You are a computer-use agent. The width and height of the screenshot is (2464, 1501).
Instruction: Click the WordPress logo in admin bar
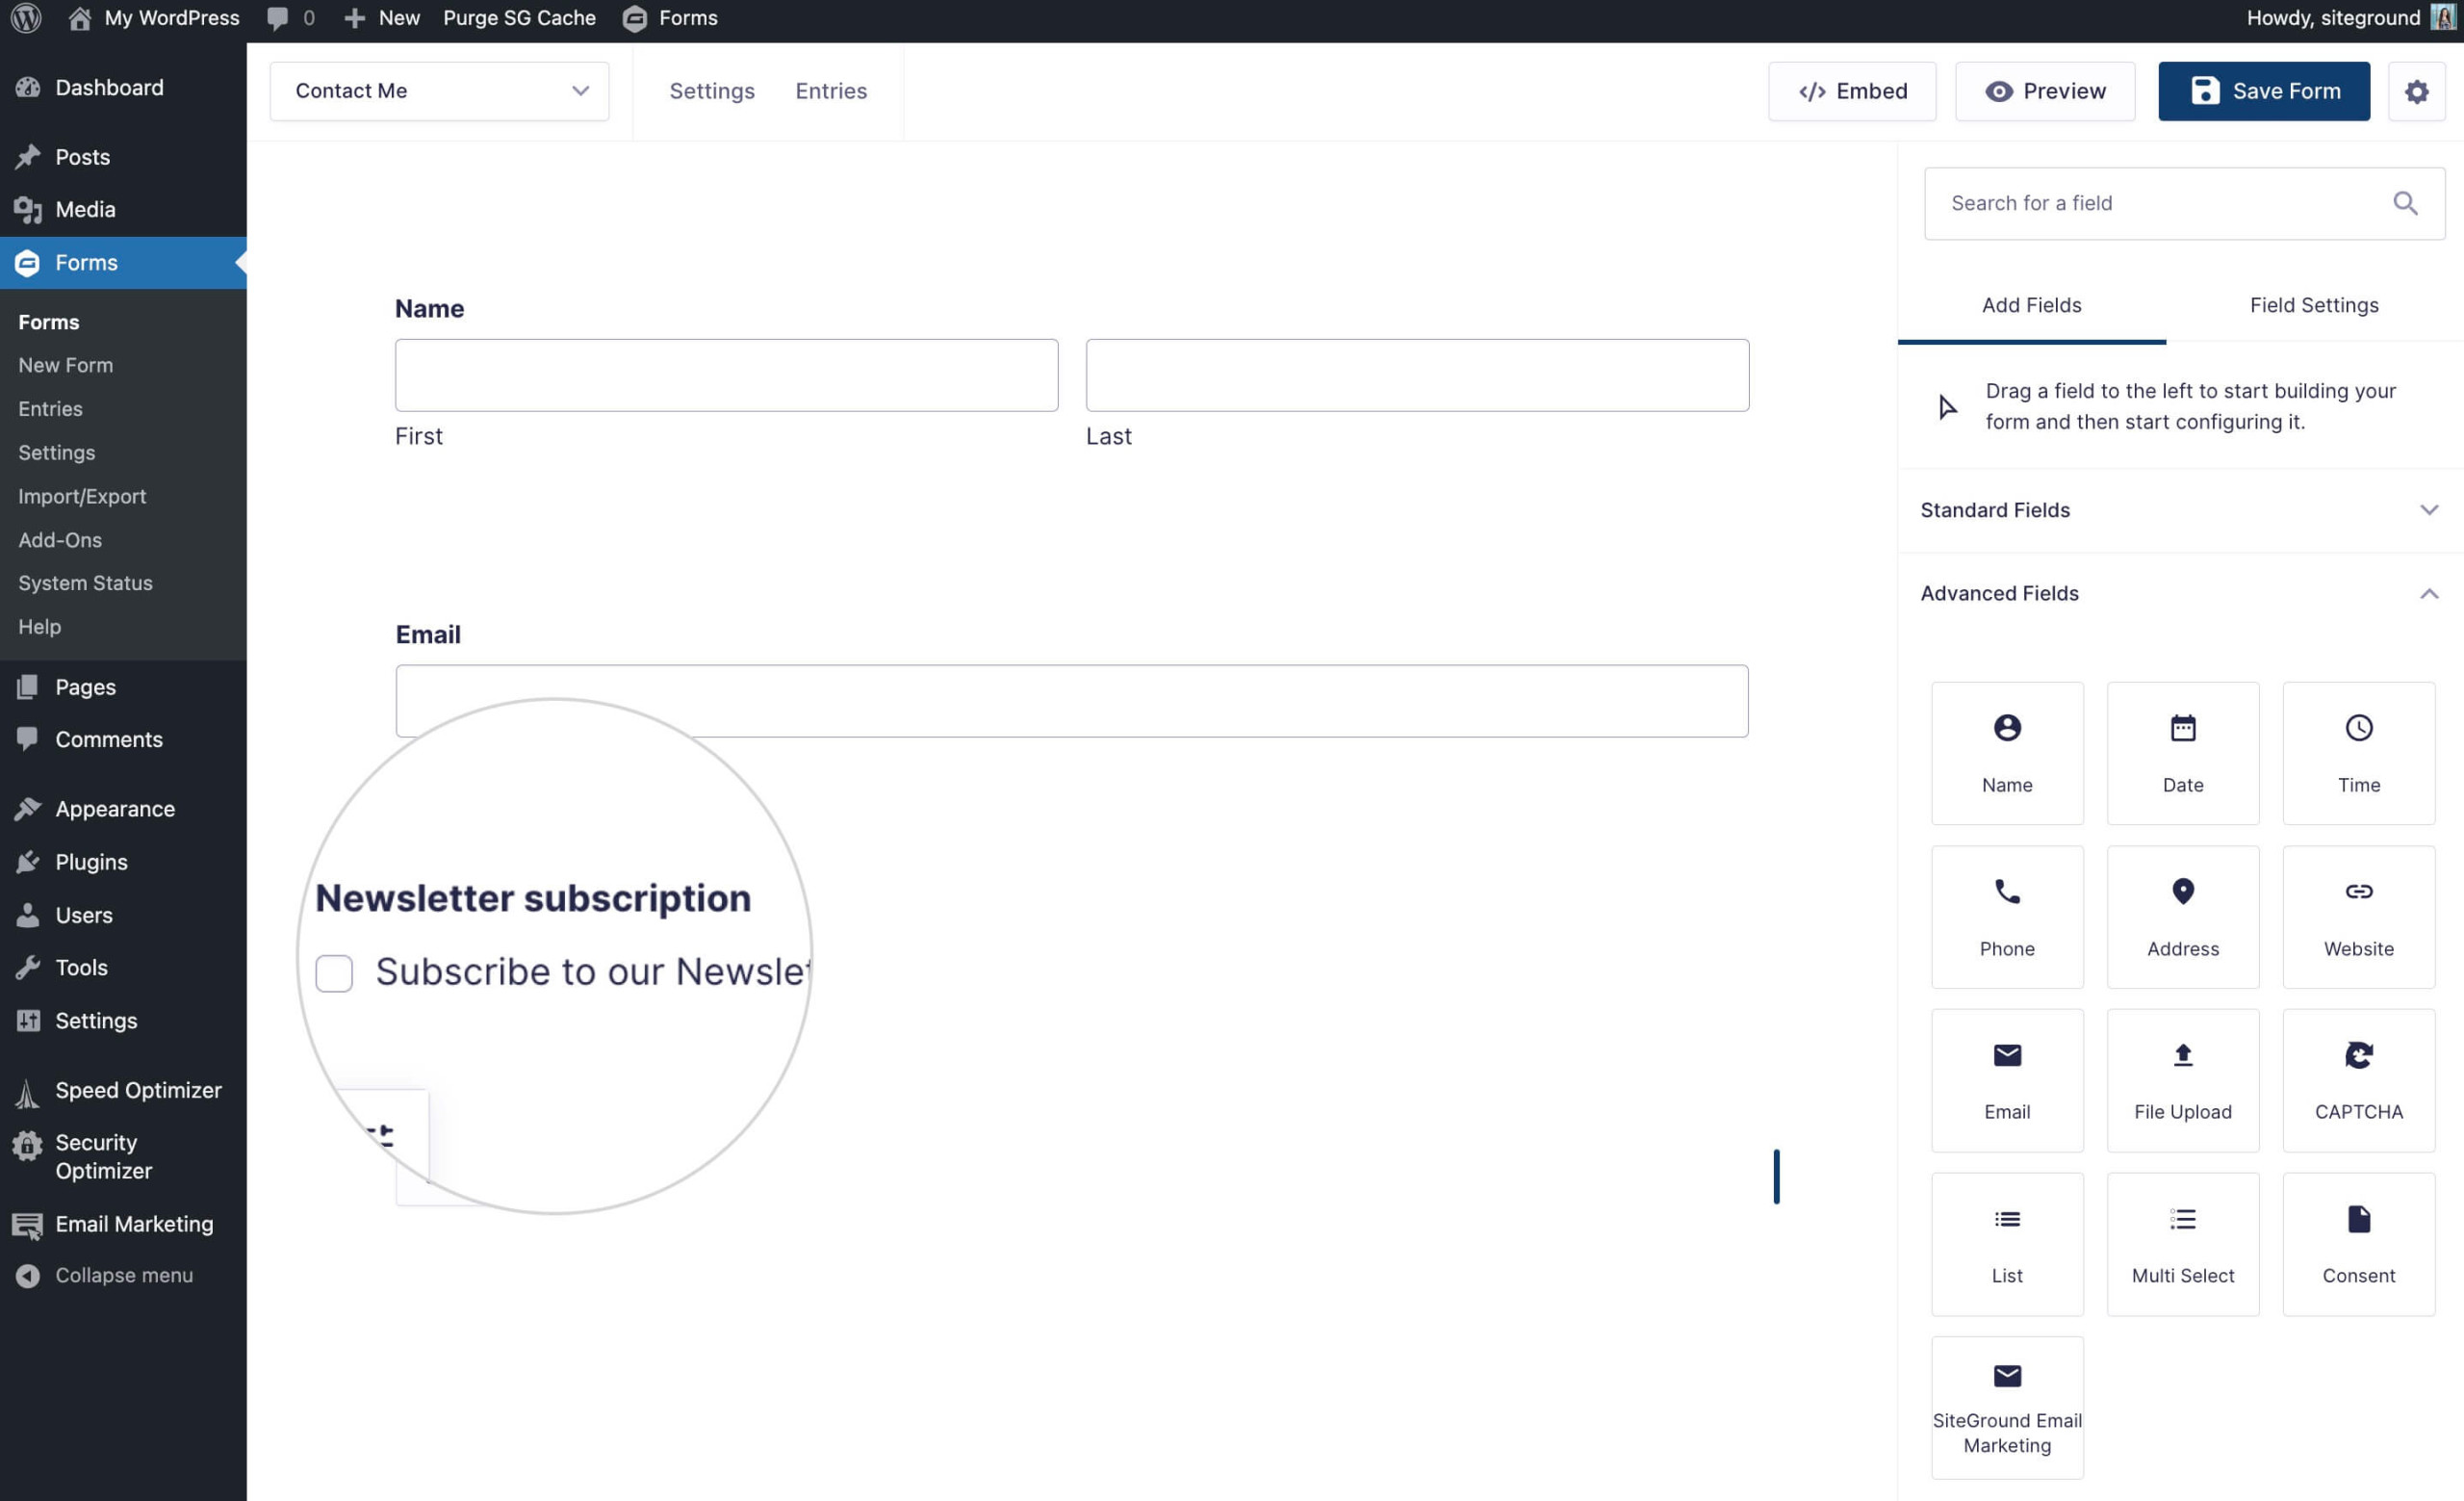[26, 18]
